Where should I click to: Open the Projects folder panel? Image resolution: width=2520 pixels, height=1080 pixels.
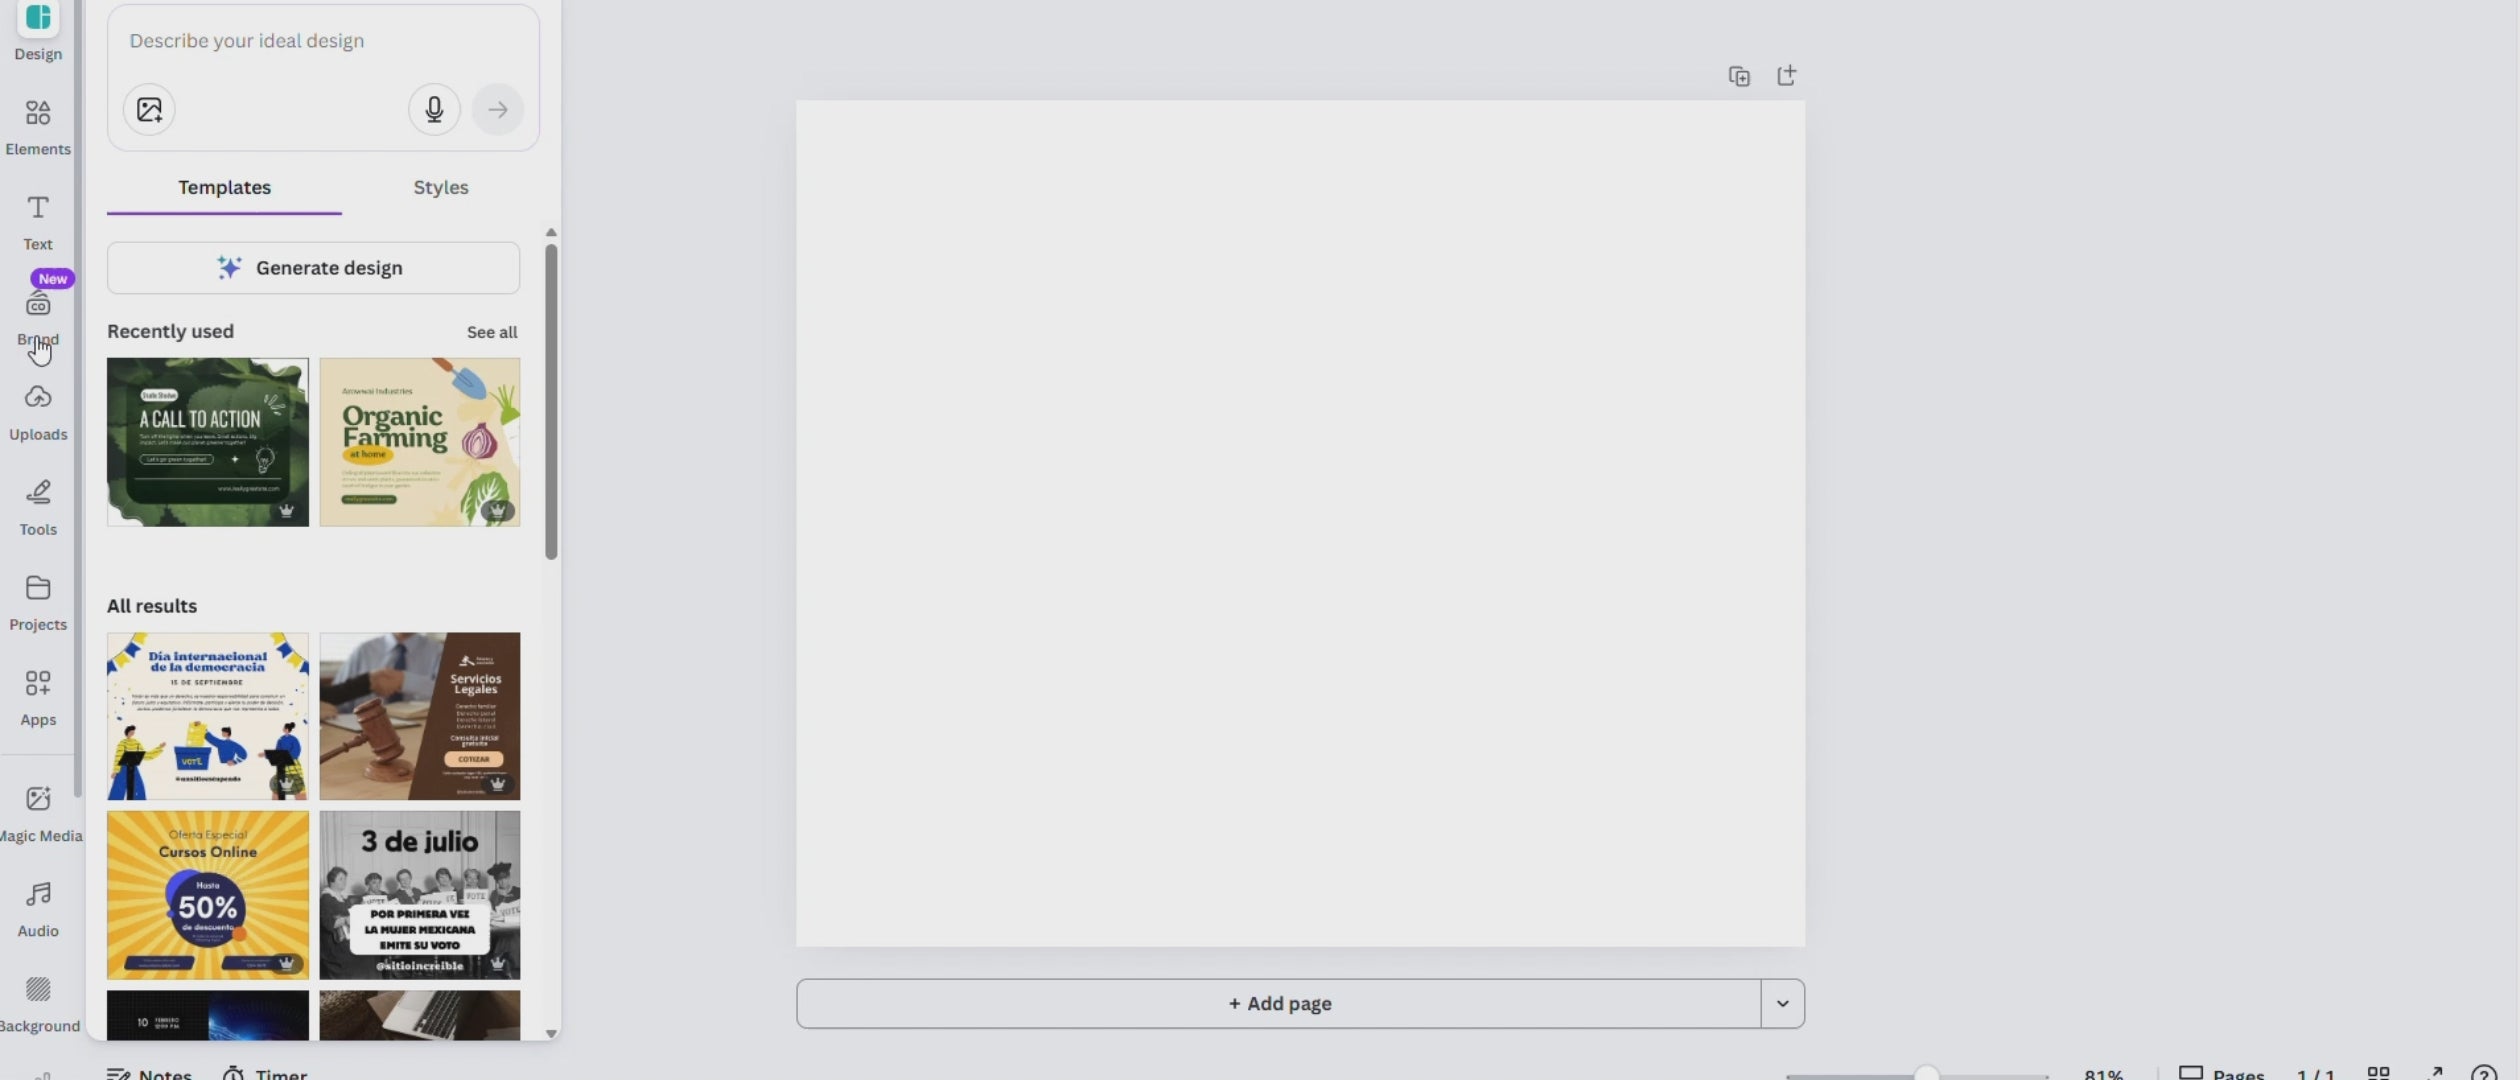point(38,601)
